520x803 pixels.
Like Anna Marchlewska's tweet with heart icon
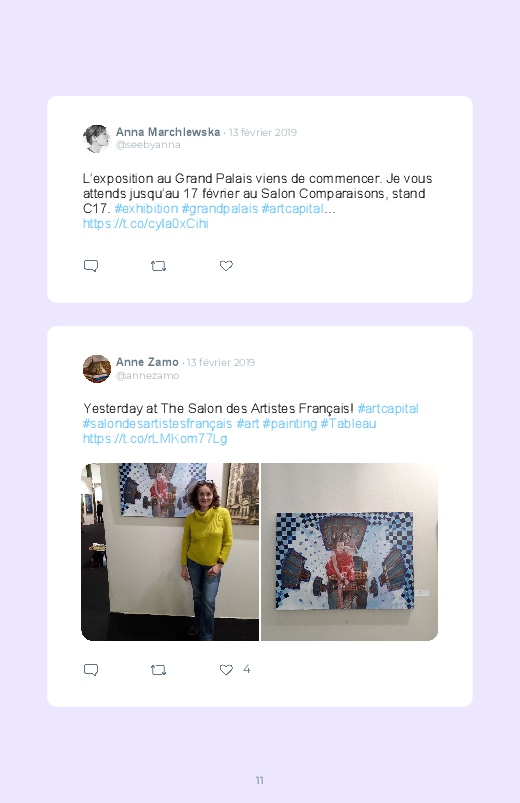226,265
